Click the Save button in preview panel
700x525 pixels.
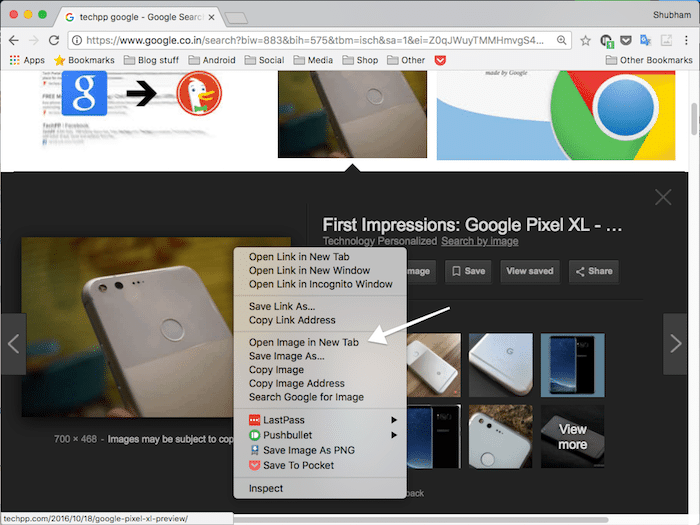coord(468,271)
